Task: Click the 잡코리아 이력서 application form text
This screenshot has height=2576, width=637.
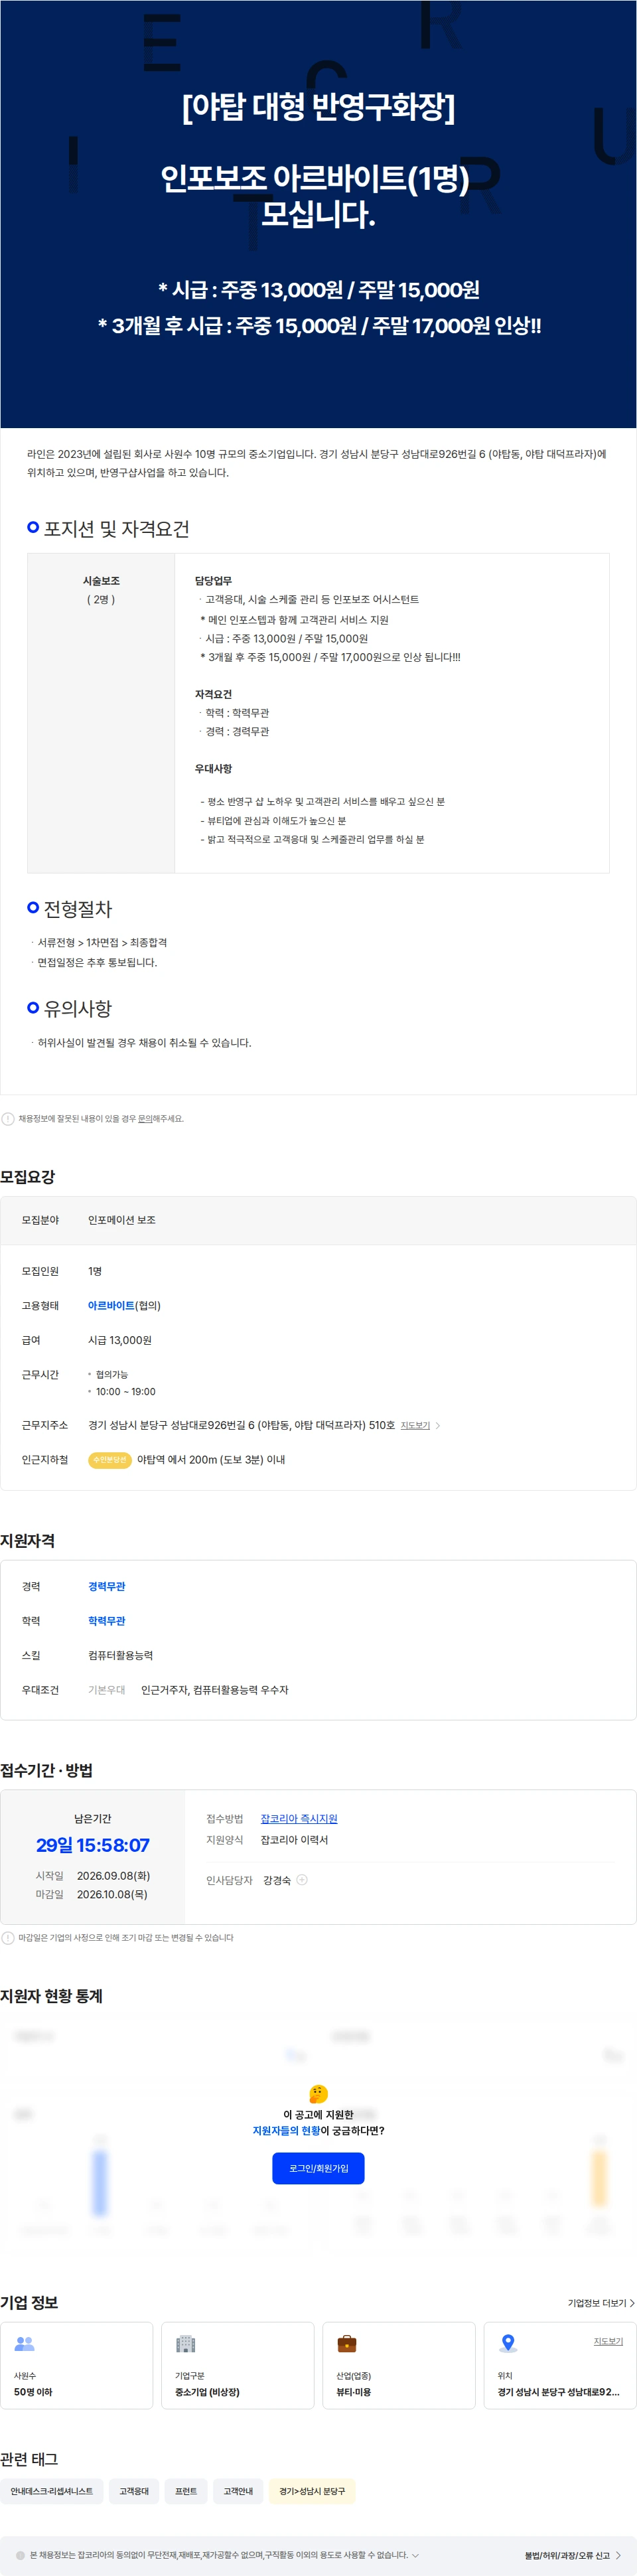Action: (294, 1840)
